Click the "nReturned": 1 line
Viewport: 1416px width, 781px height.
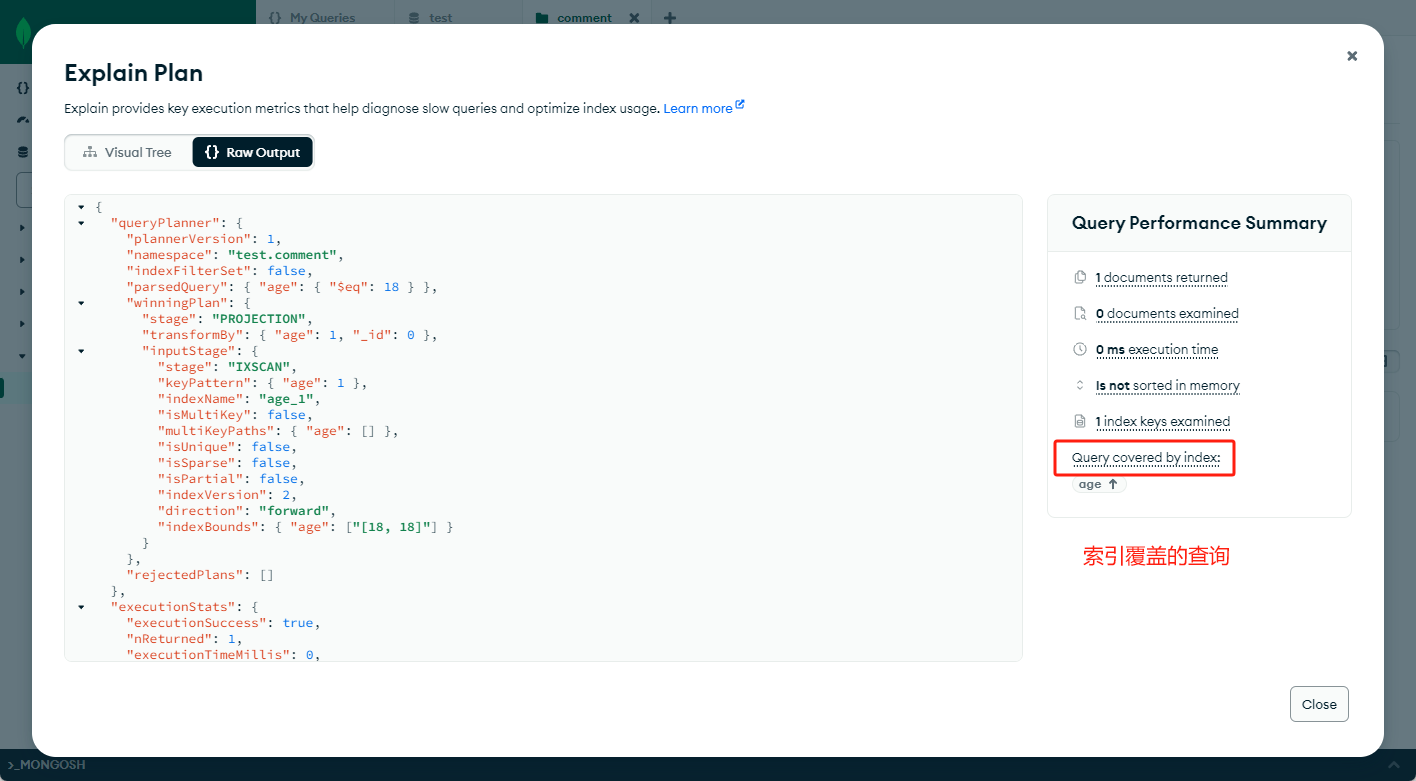tap(184, 639)
